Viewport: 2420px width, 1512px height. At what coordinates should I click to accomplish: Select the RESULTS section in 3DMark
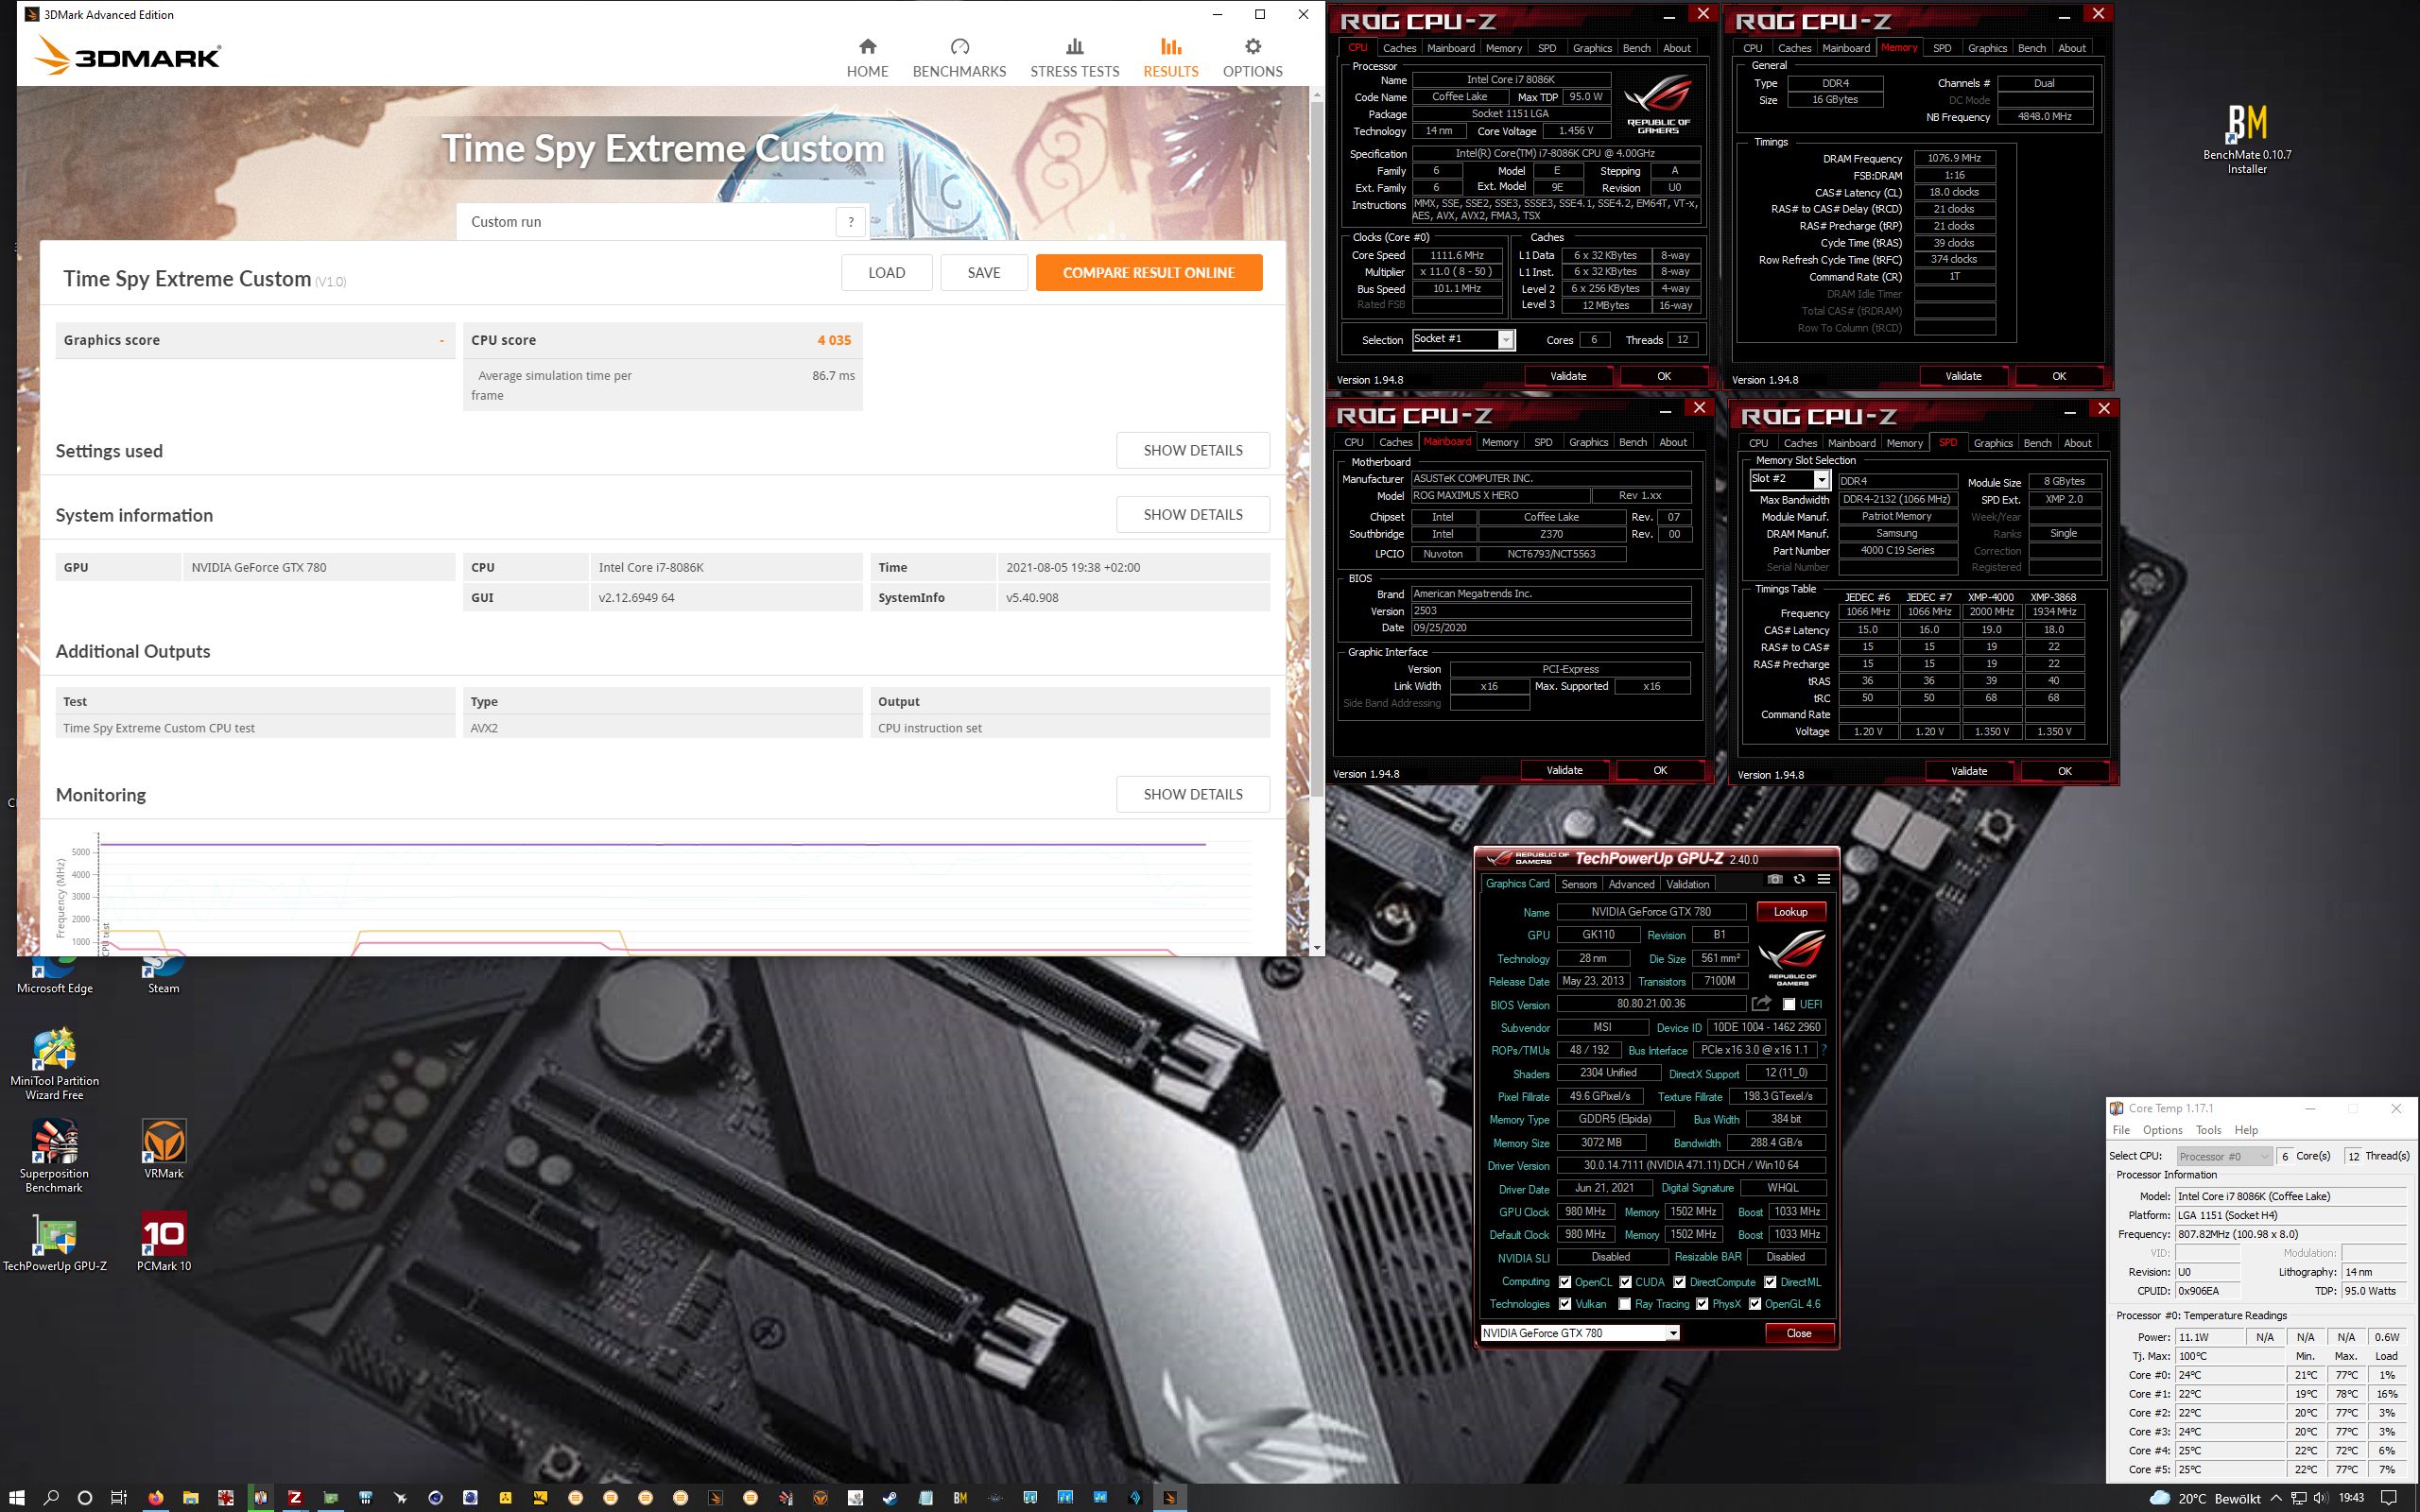(x=1170, y=58)
